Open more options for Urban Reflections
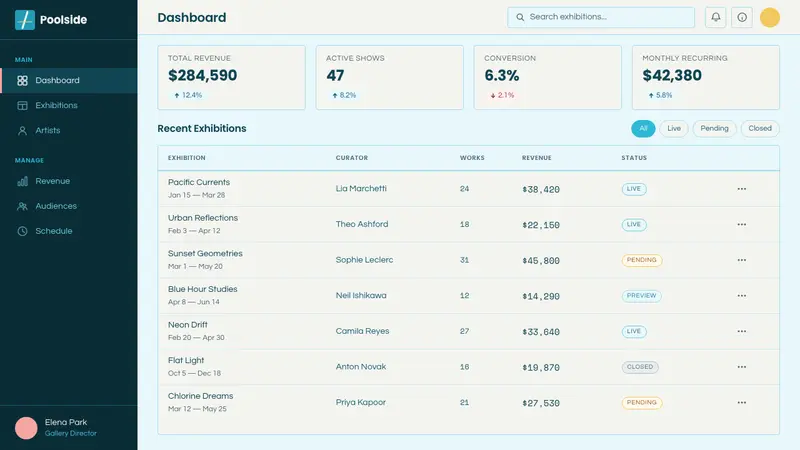Image resolution: width=800 pixels, height=450 pixels. [x=742, y=224]
